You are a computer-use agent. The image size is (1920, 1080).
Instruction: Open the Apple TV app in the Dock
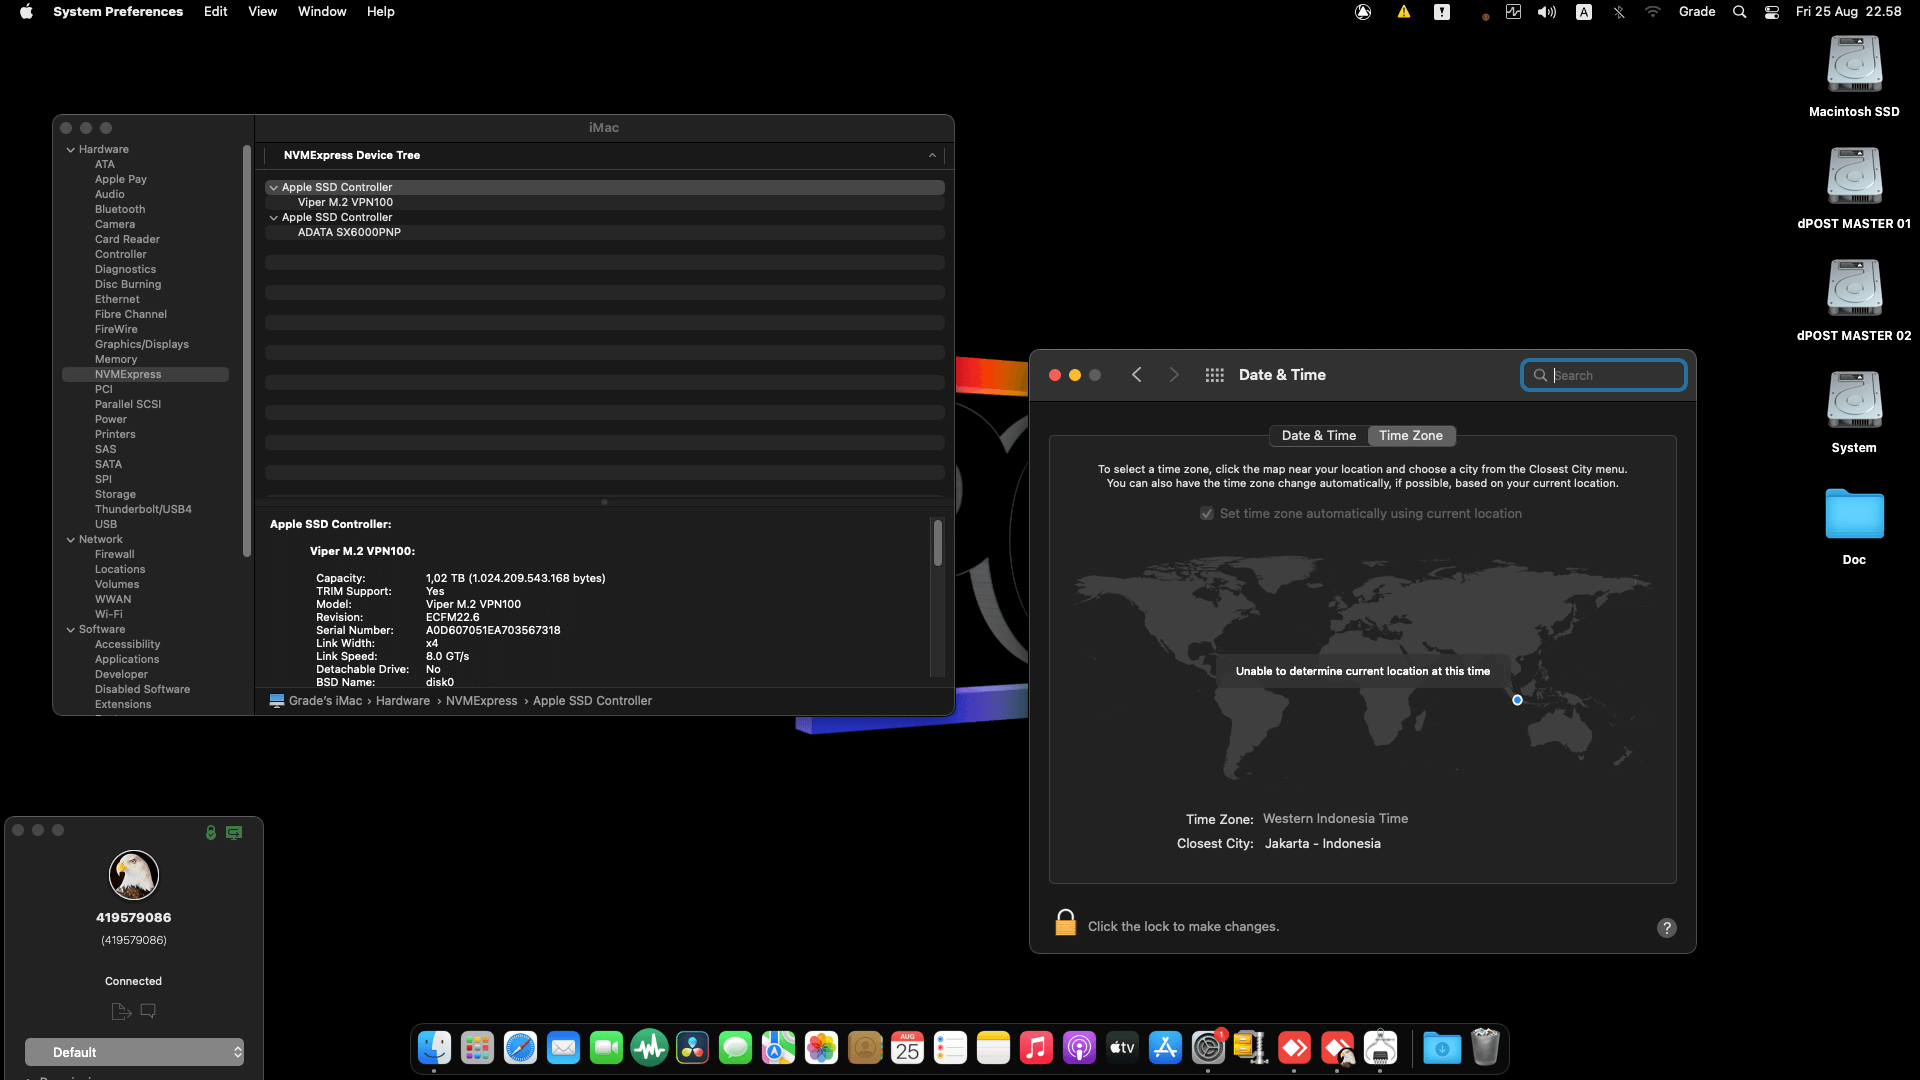point(1122,1048)
